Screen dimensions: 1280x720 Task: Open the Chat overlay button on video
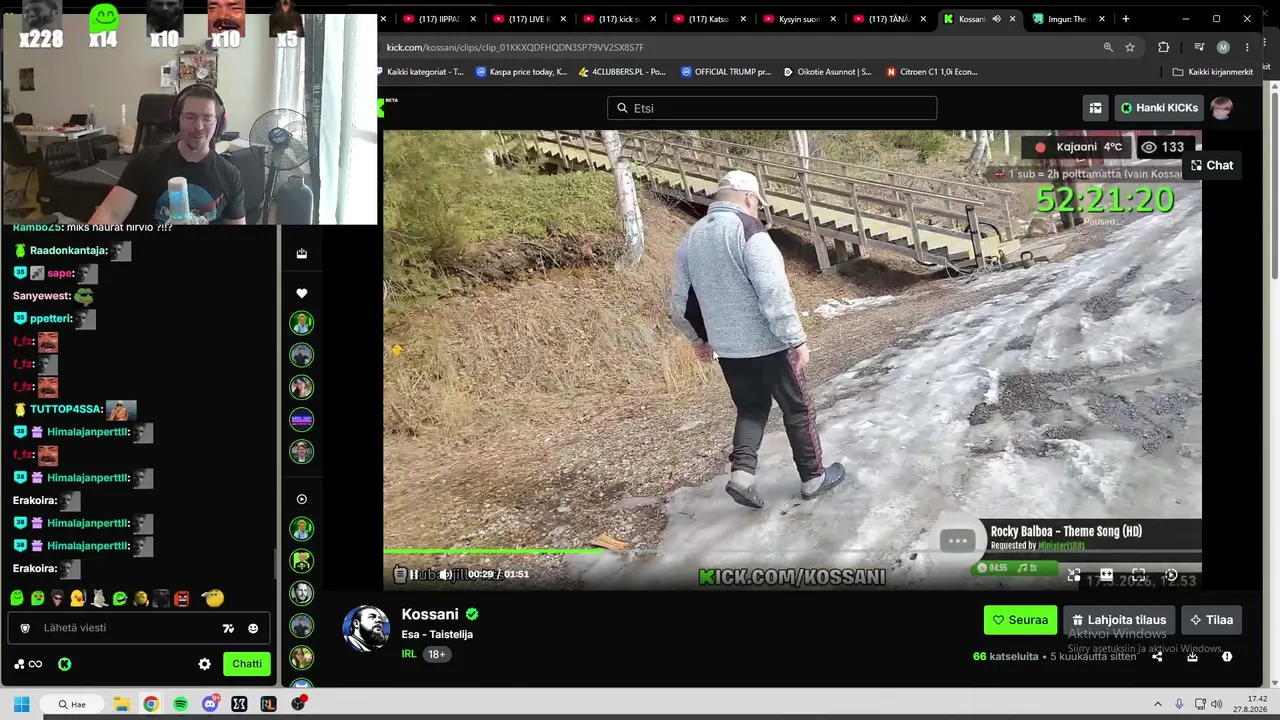click(1212, 165)
